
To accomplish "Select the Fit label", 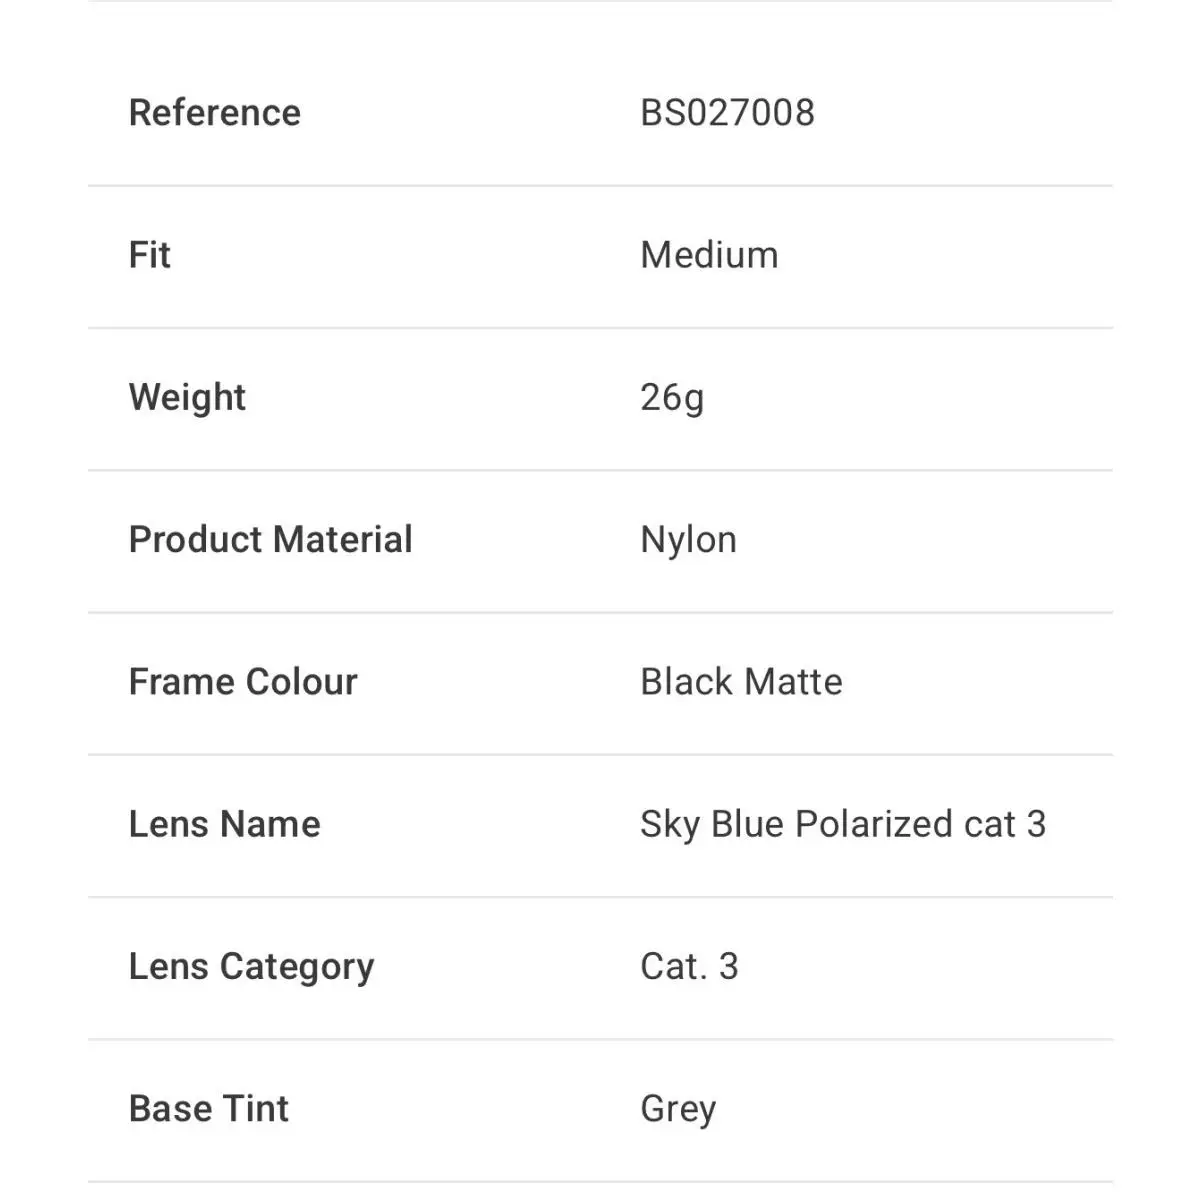I will pos(150,255).
